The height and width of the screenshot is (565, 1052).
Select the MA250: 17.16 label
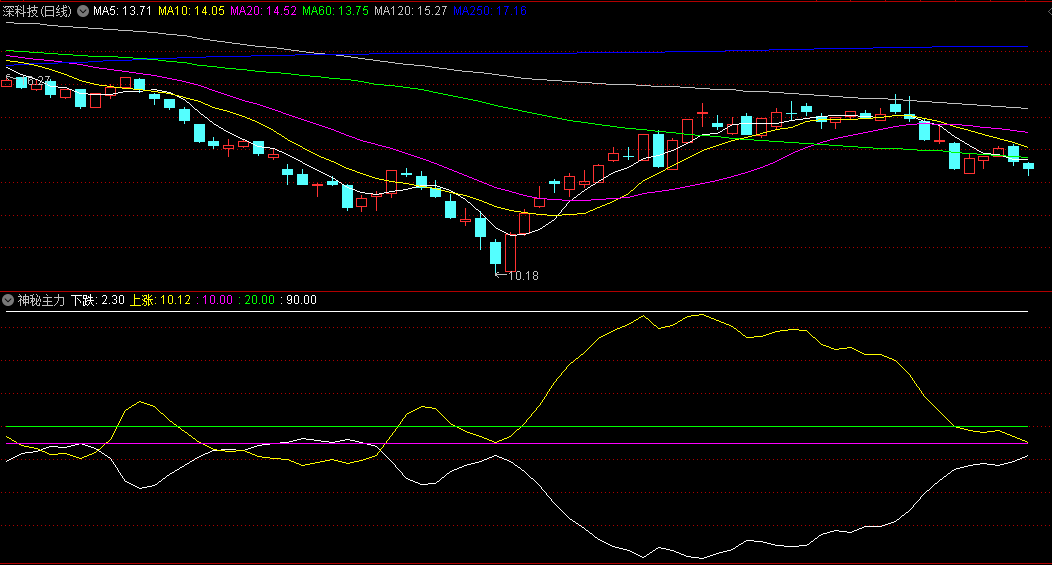click(490, 11)
